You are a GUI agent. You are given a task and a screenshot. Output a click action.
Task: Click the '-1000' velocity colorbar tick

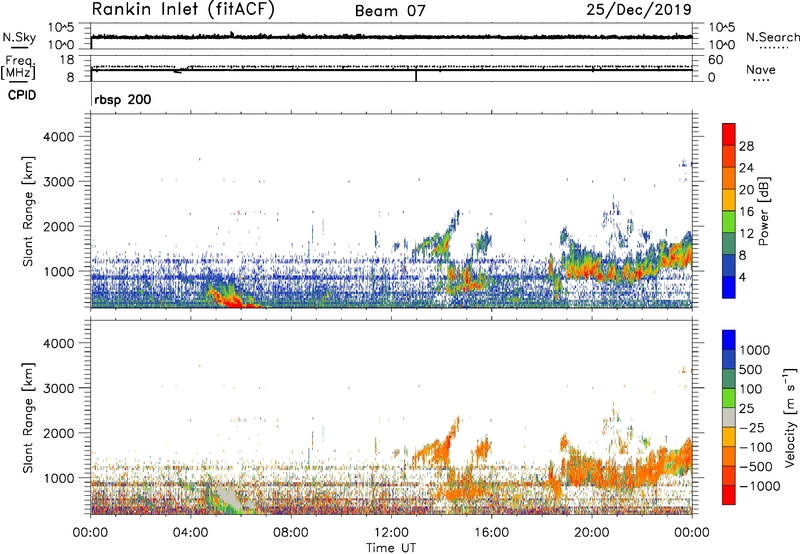click(x=759, y=486)
